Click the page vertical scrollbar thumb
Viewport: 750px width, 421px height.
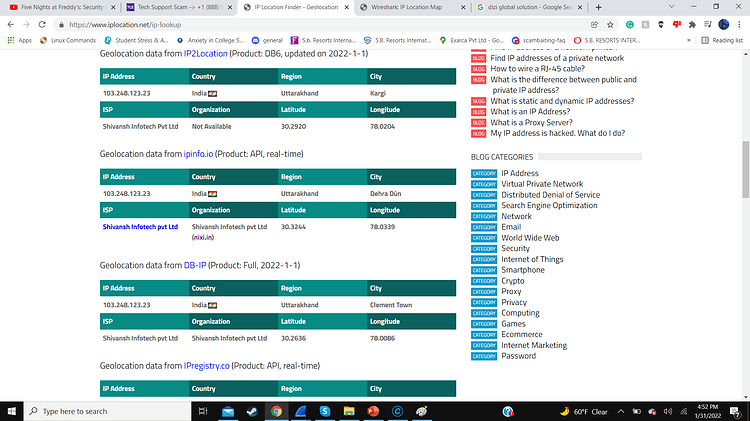tap(745, 169)
